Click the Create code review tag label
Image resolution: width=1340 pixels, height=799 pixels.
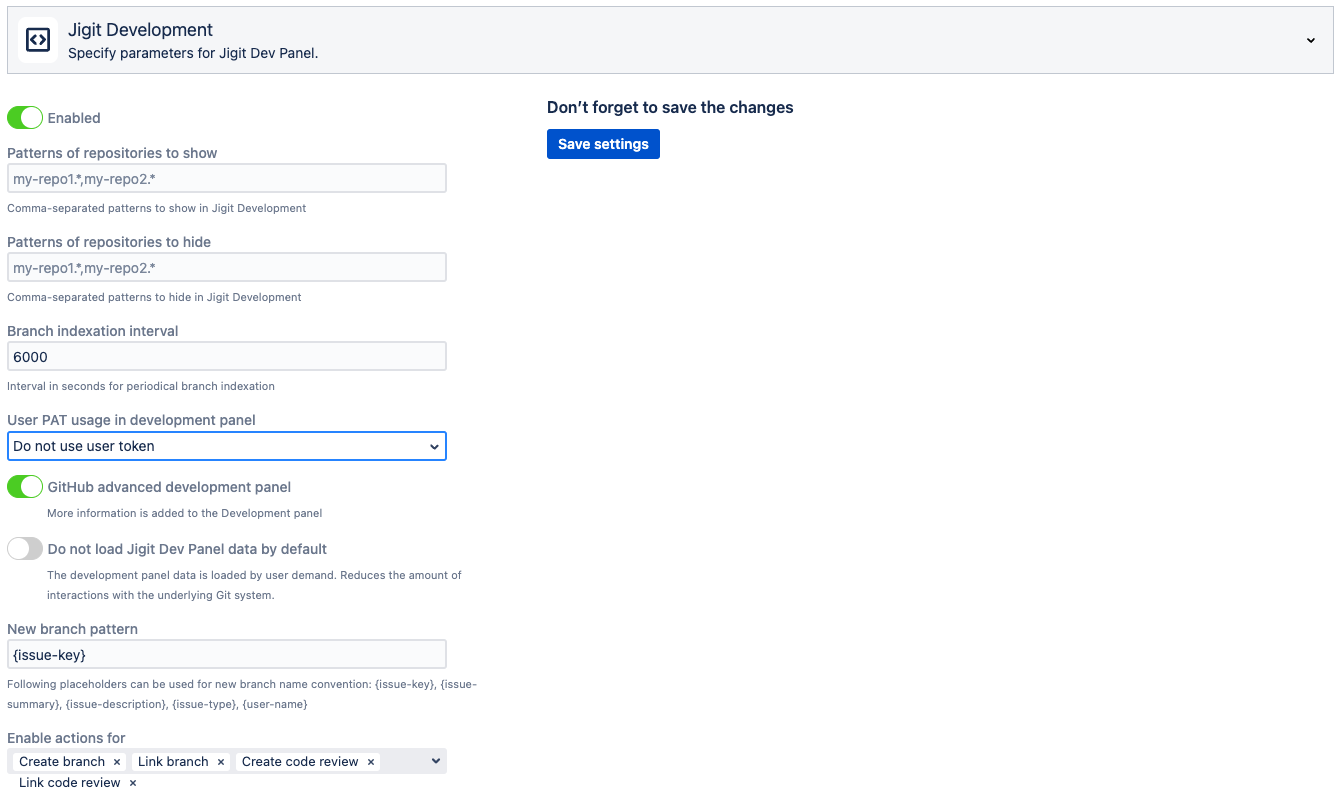coord(299,762)
